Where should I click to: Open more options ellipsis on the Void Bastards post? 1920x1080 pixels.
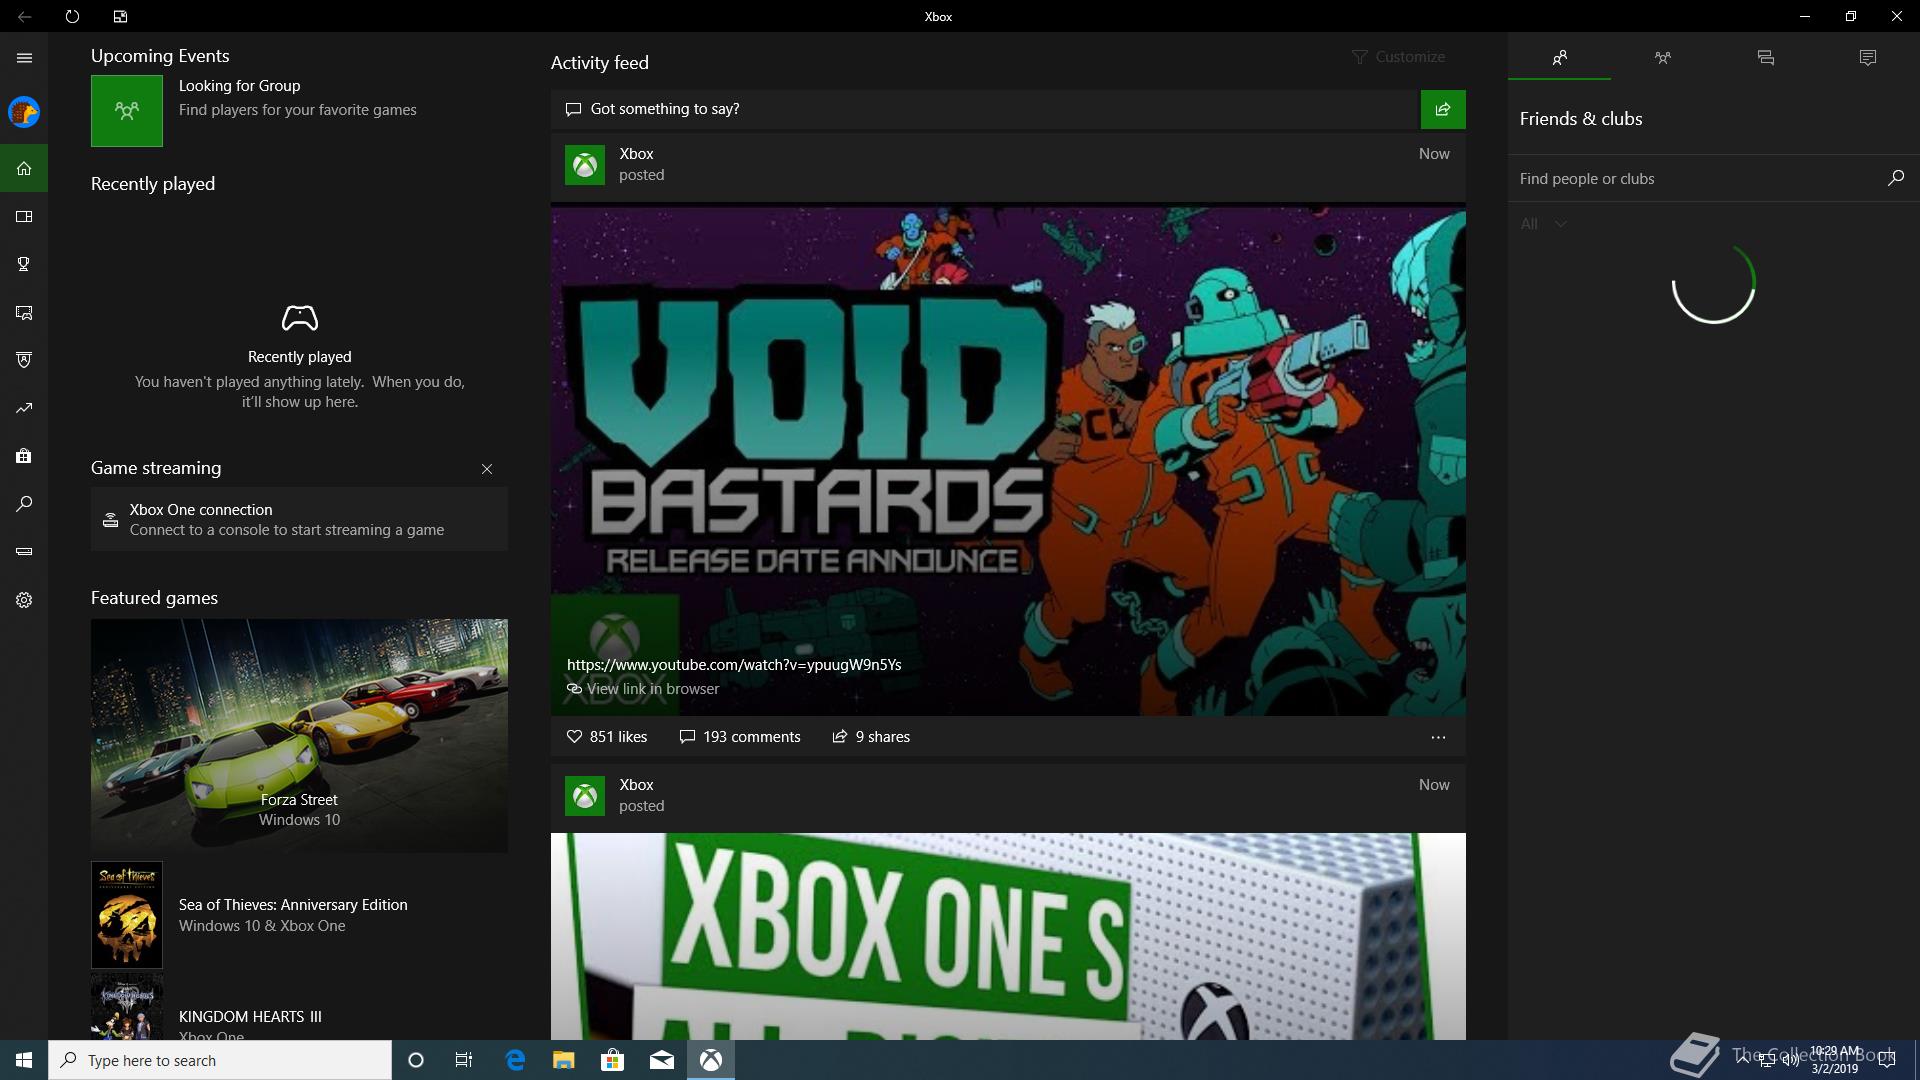[1438, 737]
